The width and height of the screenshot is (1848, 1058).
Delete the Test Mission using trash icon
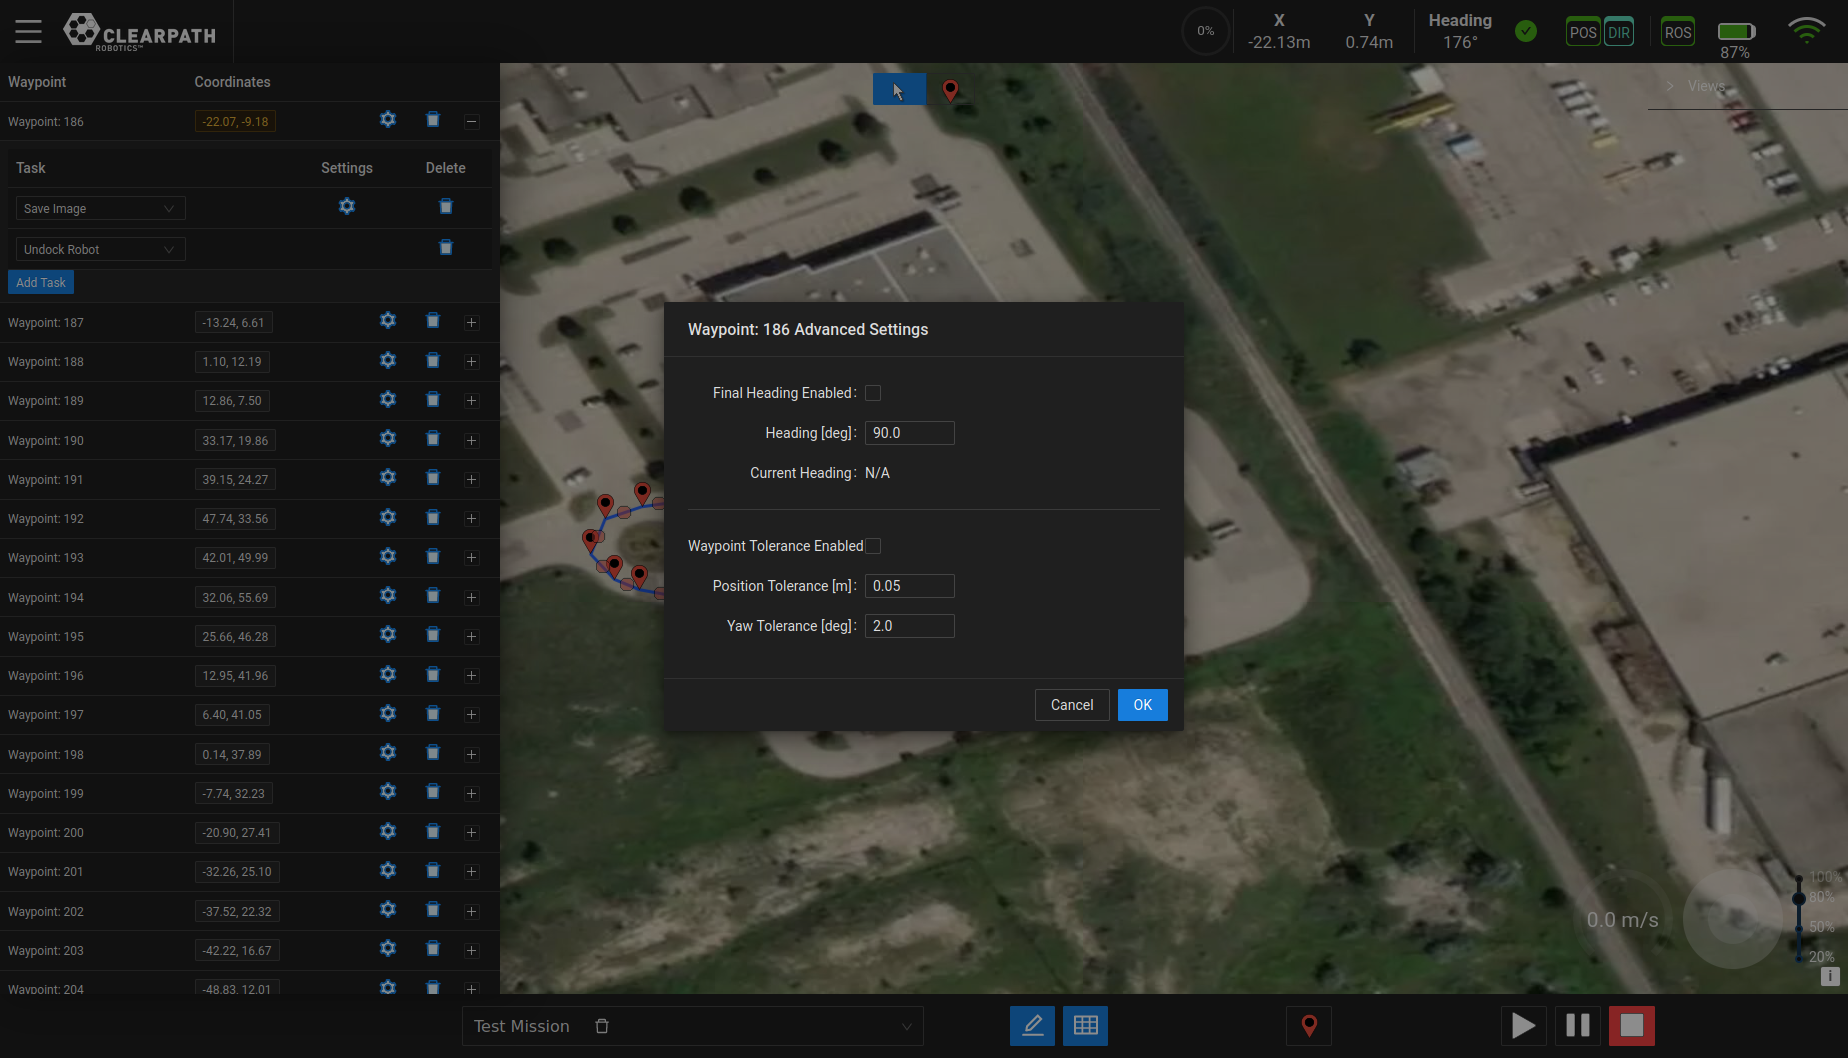602,1026
